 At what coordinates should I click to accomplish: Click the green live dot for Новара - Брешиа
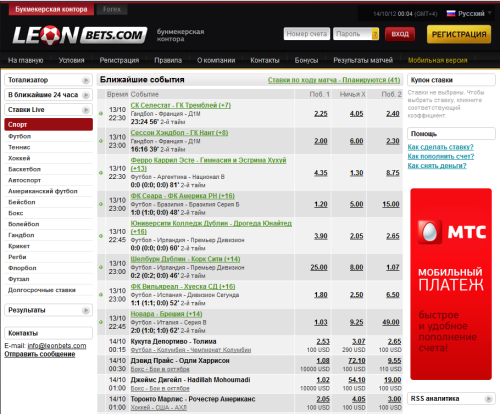point(101,322)
